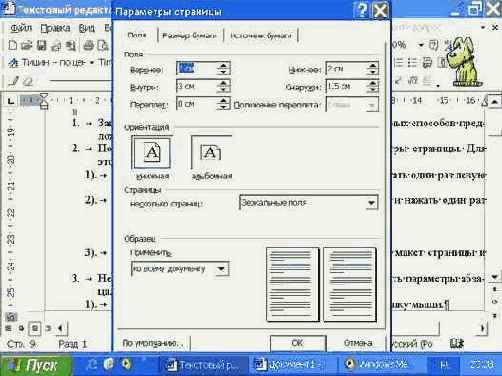Click the dialog Help question mark icon
Screen dimensions: 502x376
point(362,10)
